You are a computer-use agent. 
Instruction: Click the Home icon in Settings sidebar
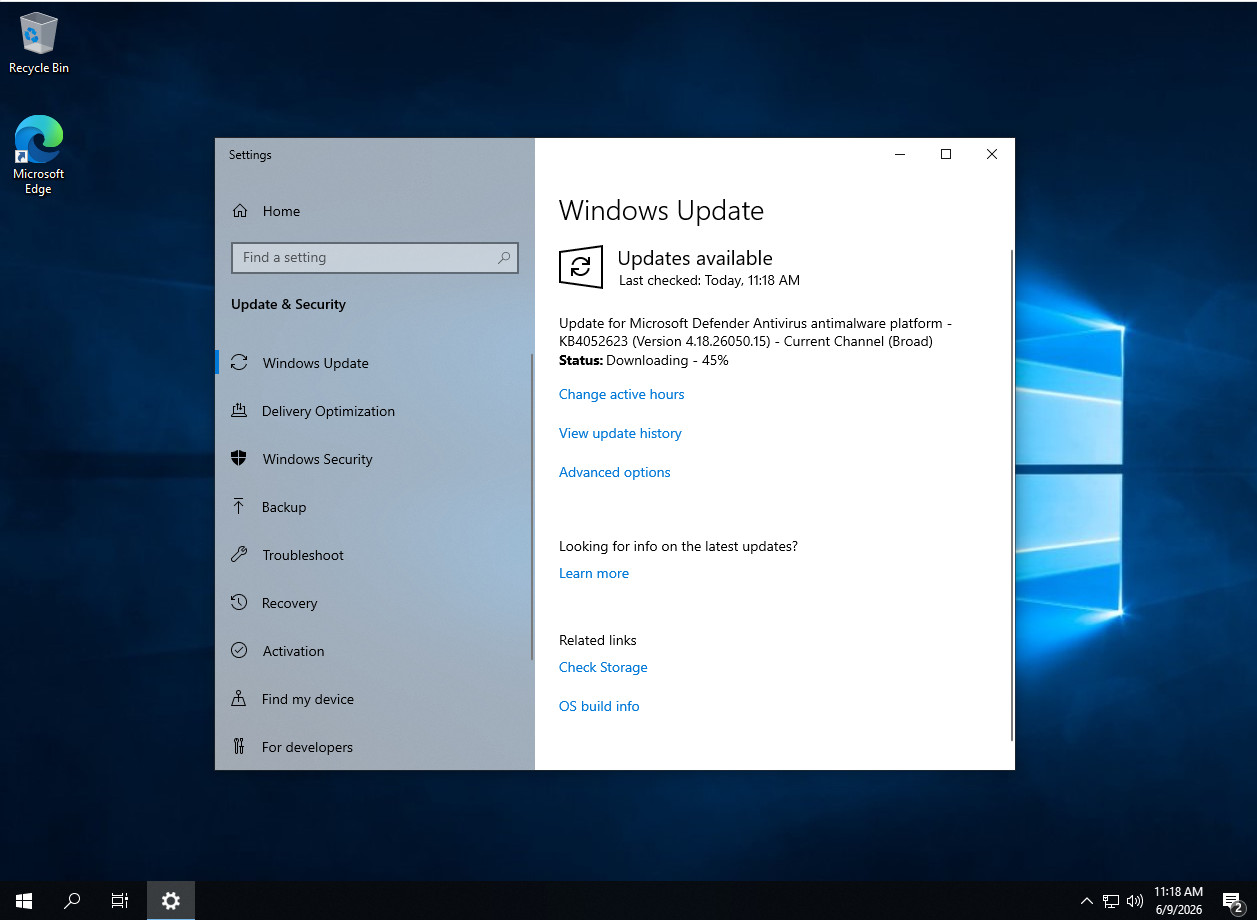pos(240,211)
